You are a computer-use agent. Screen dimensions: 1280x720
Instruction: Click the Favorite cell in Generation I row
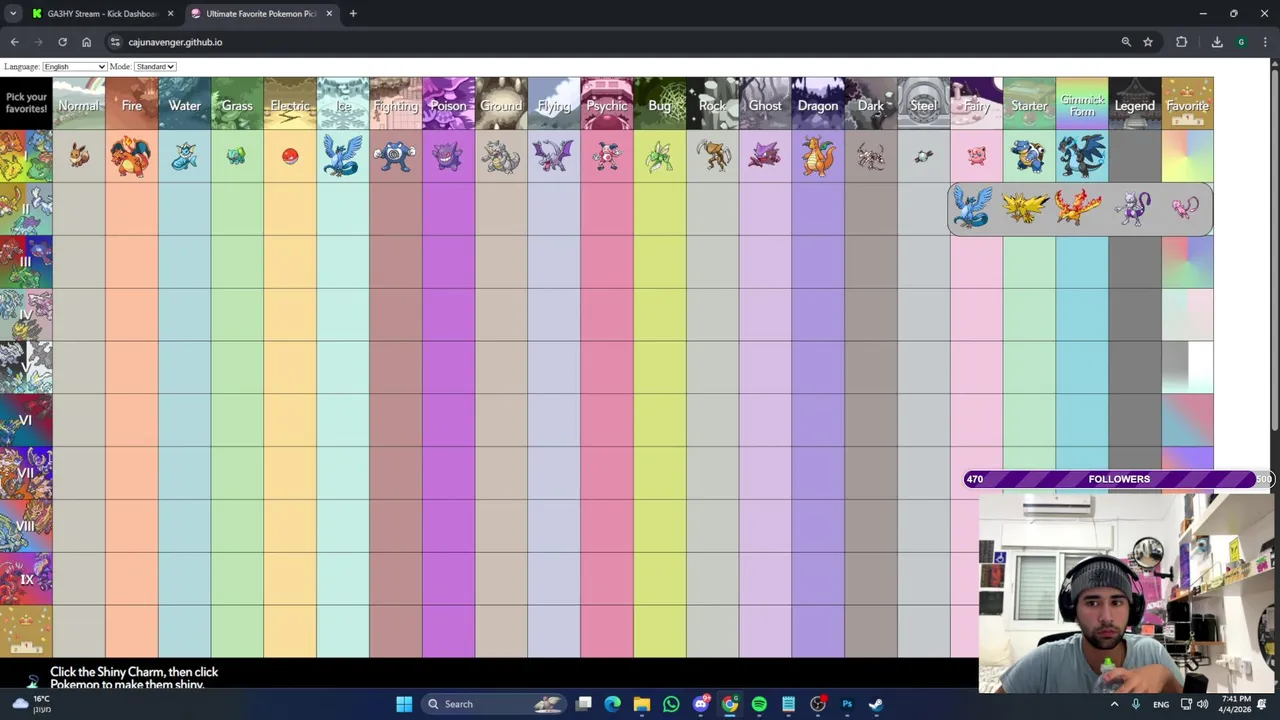[x=1187, y=156]
